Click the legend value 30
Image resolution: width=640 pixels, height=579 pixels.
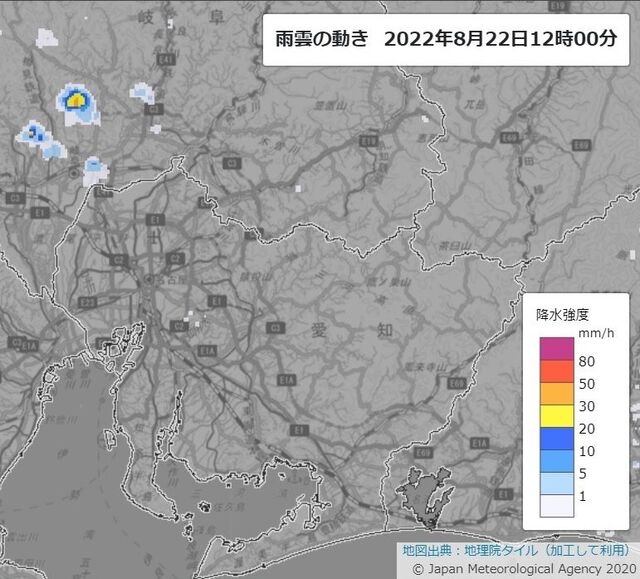pyautogui.click(x=587, y=406)
